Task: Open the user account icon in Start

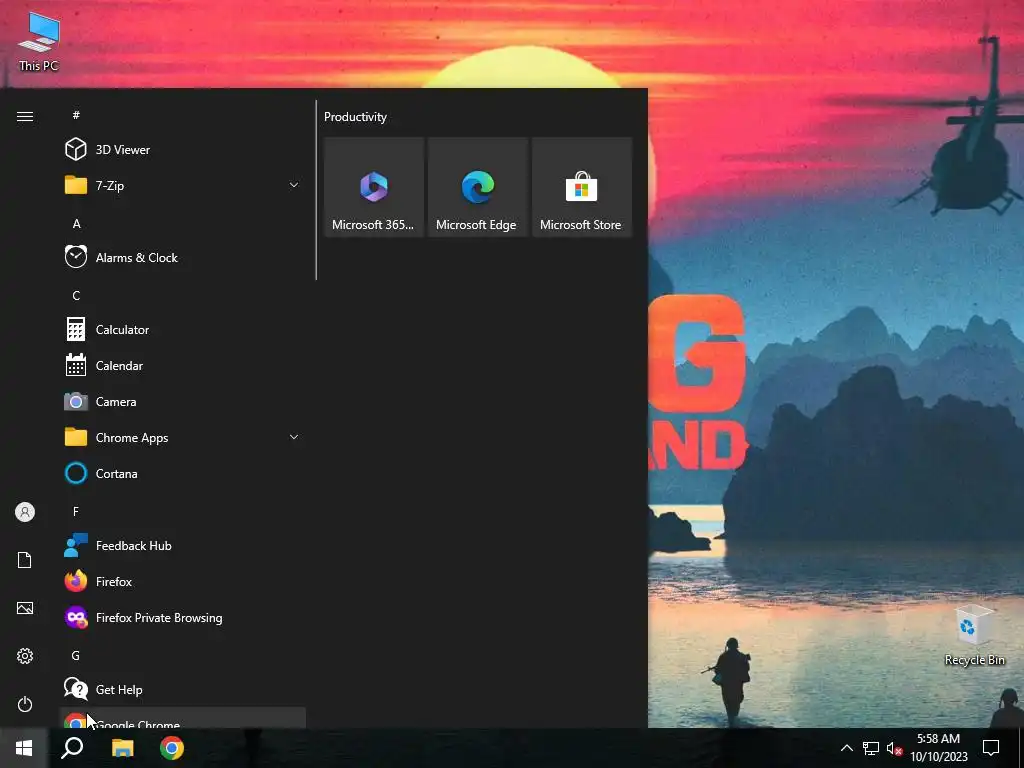Action: pos(25,512)
